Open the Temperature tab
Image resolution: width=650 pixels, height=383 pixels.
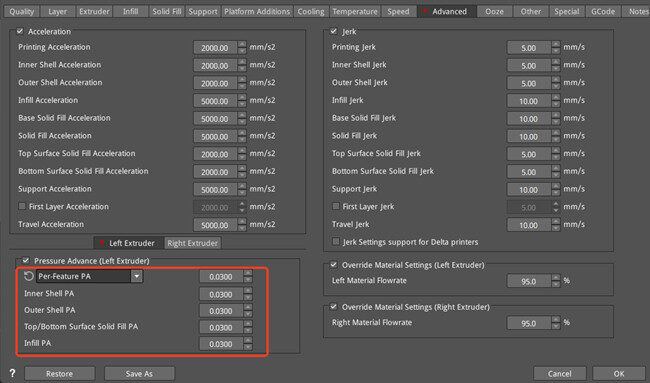pyautogui.click(x=355, y=12)
